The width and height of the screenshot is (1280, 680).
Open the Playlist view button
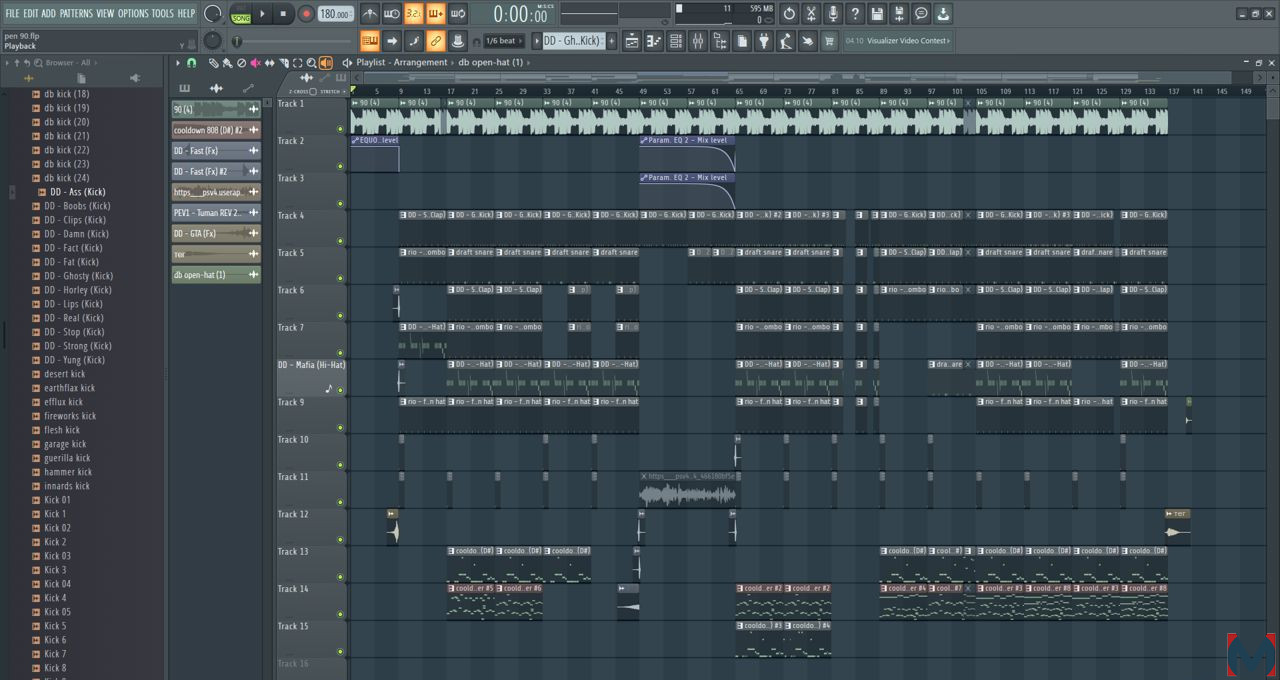[x=632, y=41]
